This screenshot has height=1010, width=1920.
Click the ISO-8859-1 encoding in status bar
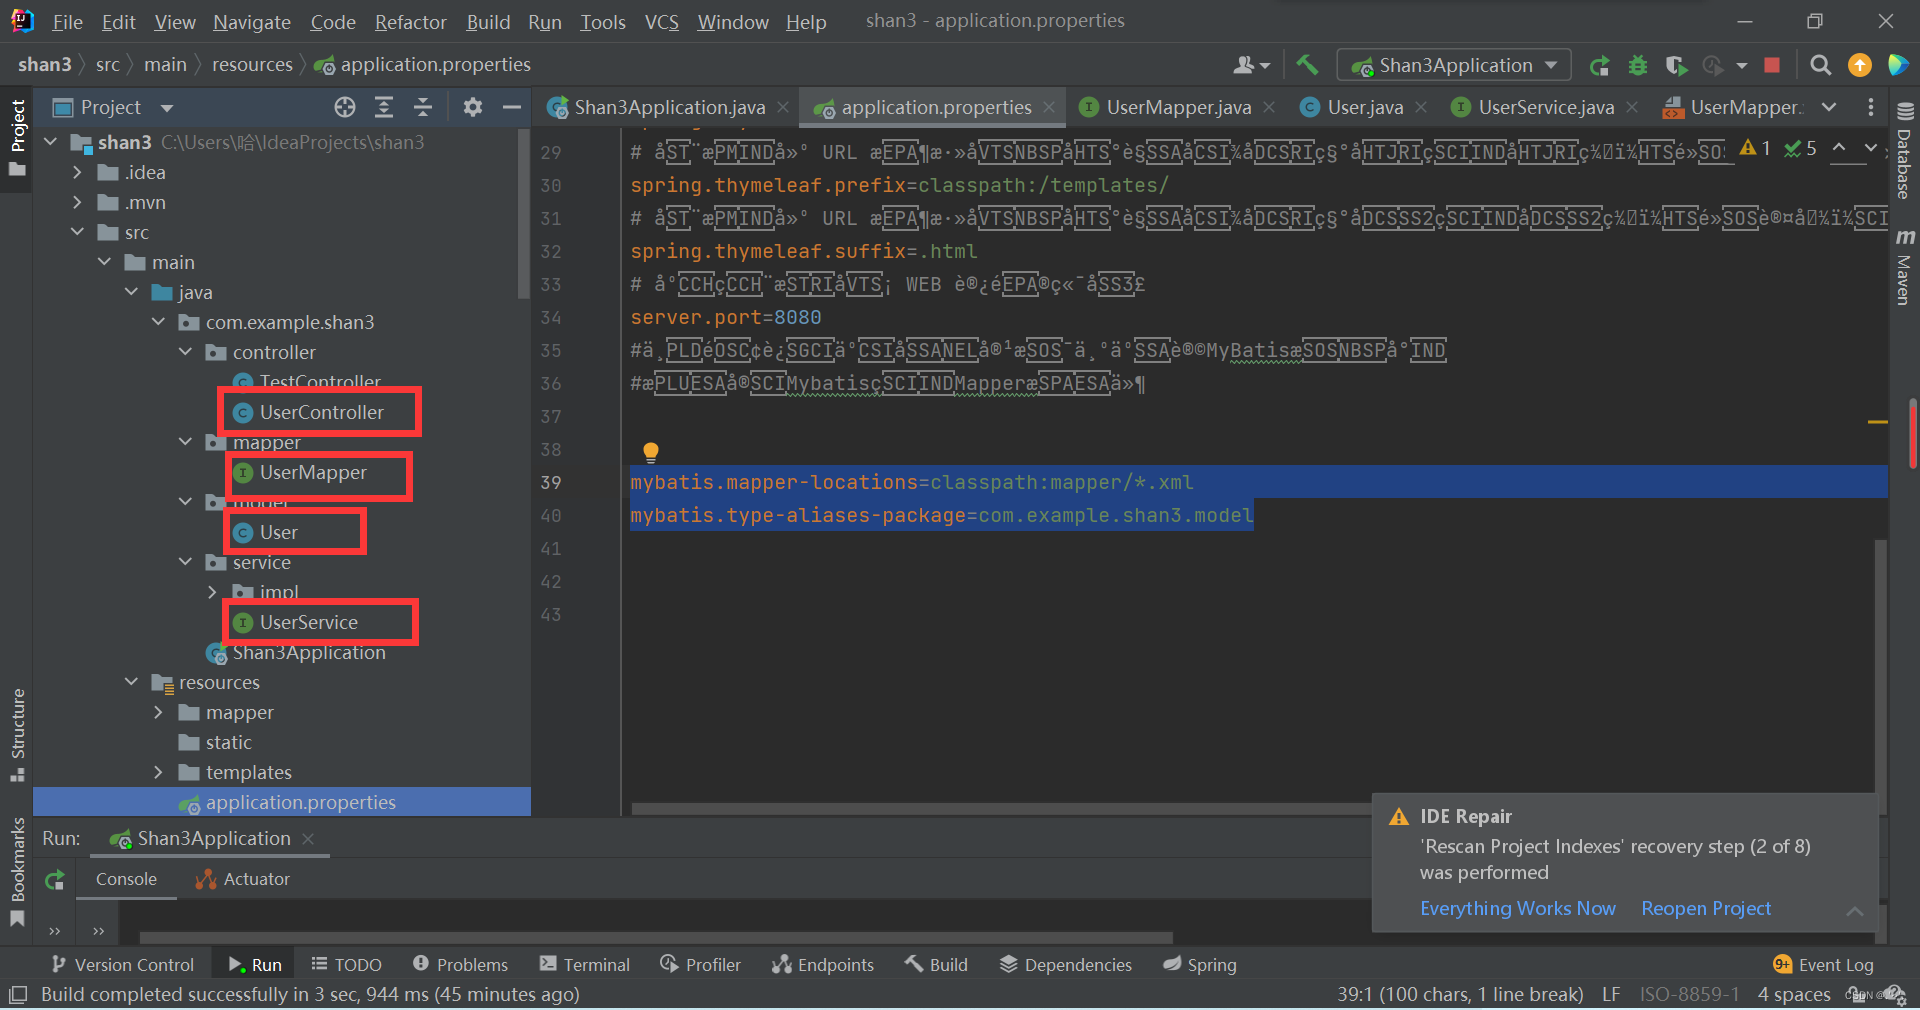tap(1689, 994)
